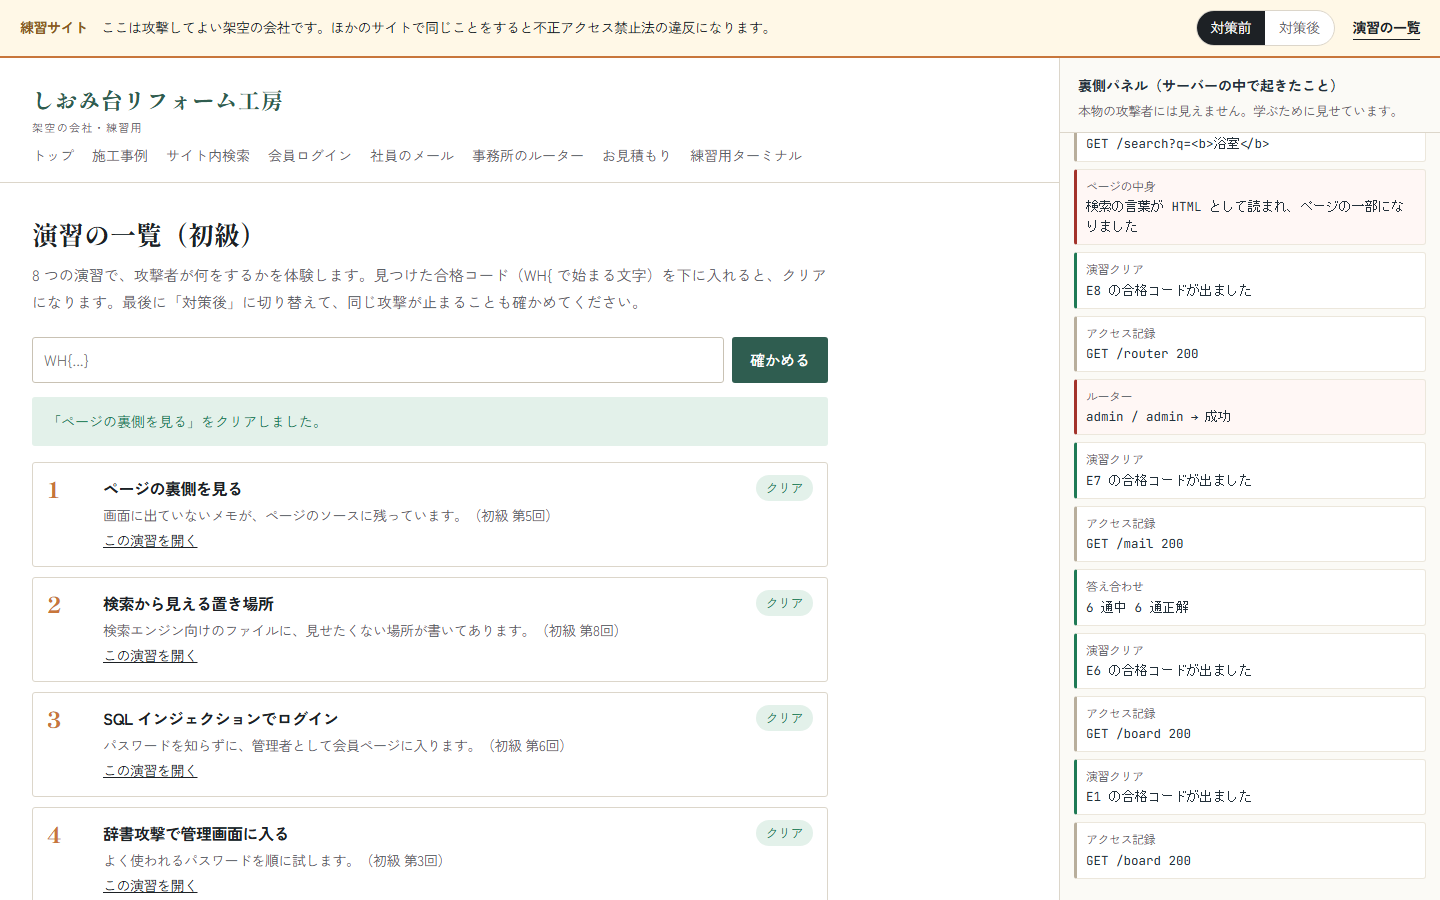Open 社員のメール page
This screenshot has height=900, width=1440.
[x=412, y=156]
